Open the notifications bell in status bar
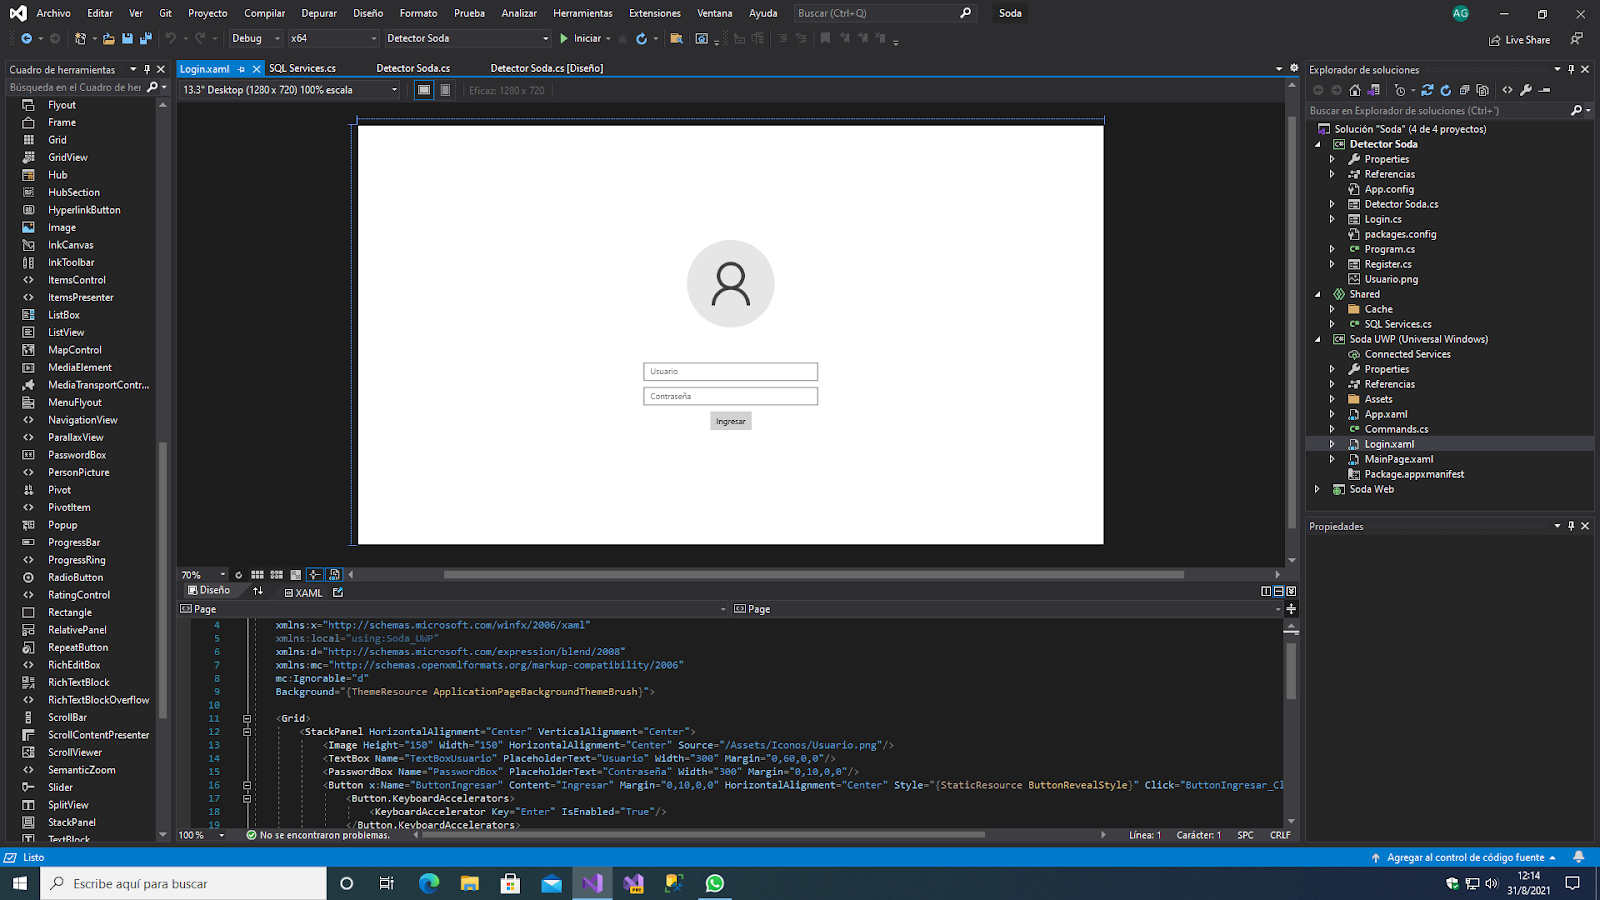Viewport: 1600px width, 900px height. click(1579, 857)
